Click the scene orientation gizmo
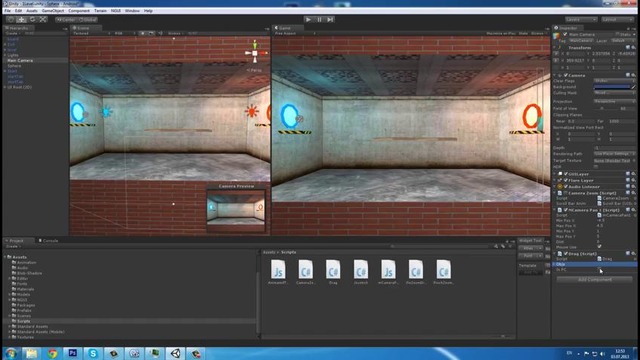640x360 pixels. coord(255,52)
